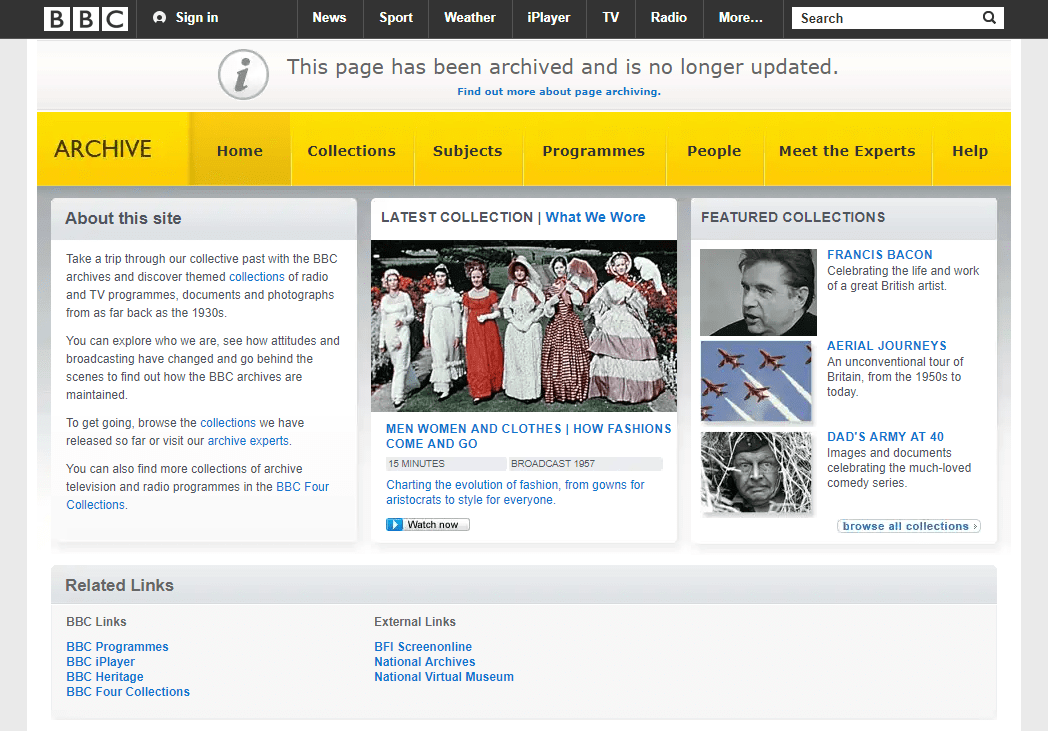The width and height of the screenshot is (1048, 731).
Task: Visit BFI Screenonline external link
Action: tap(423, 647)
